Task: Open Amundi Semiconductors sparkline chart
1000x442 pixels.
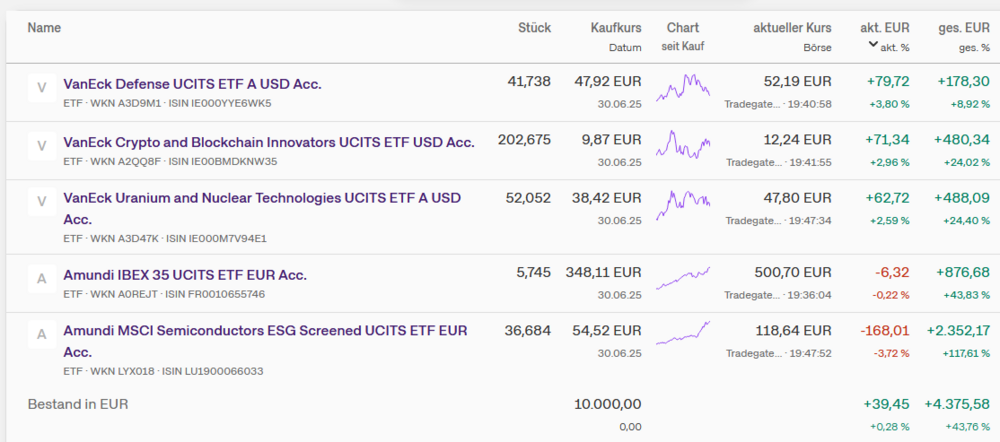Action: coord(683,334)
